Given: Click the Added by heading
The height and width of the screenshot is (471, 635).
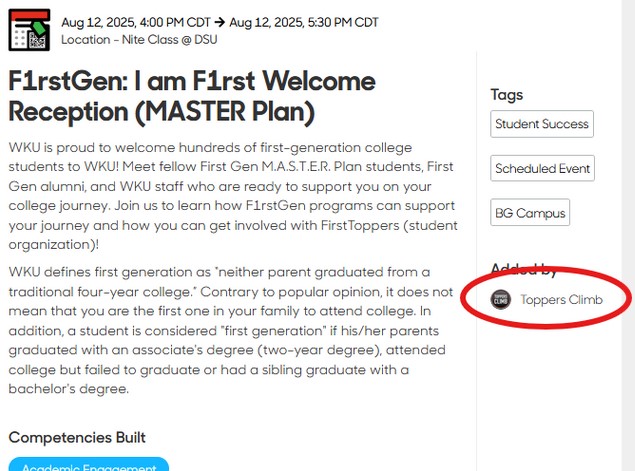Looking at the screenshot, I should pos(524,268).
